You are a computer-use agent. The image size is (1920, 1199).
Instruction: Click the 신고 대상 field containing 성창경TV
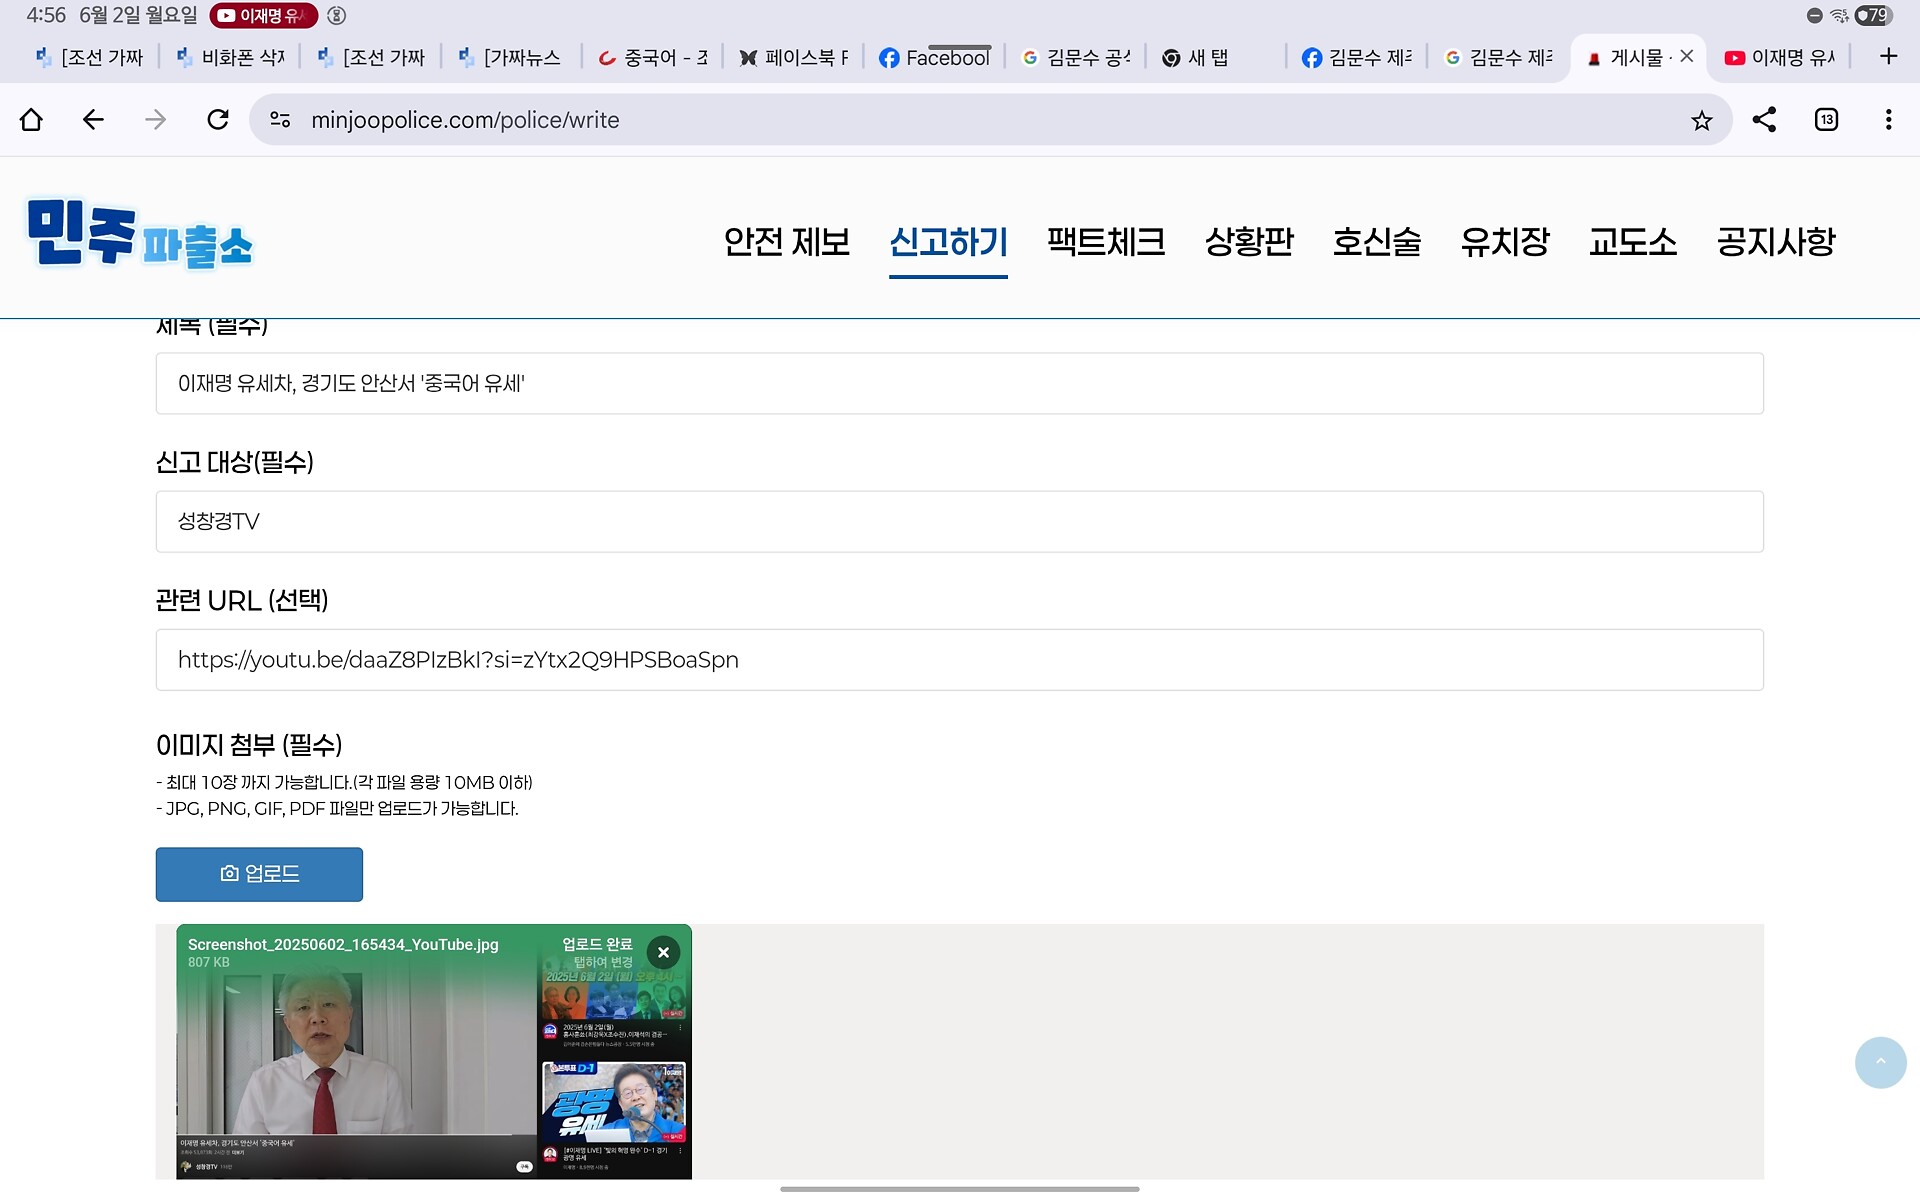(x=959, y=522)
